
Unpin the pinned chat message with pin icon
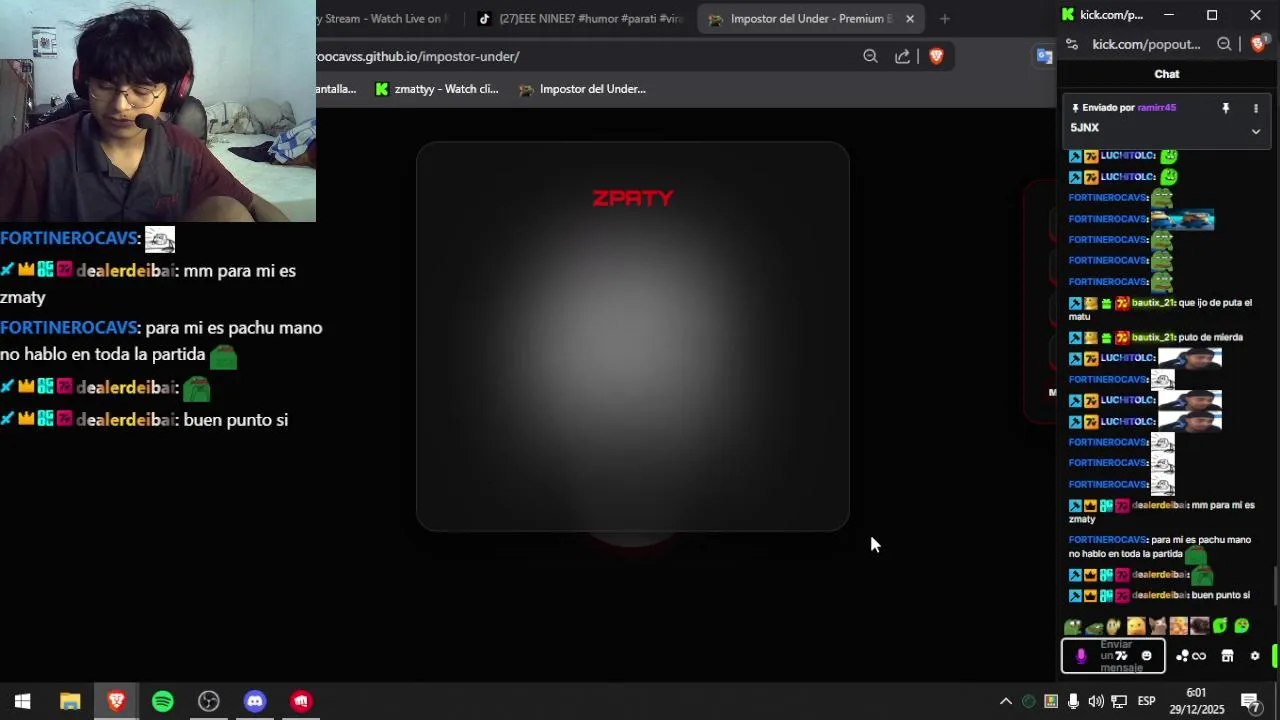(1225, 108)
